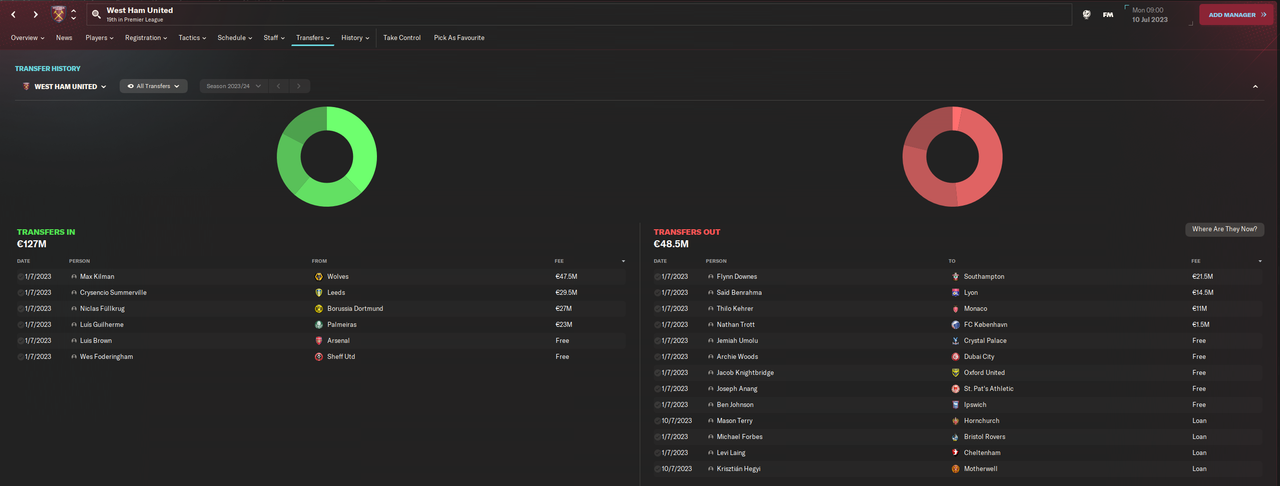1280x486 pixels.
Task: Click player icon beside Max Kilman
Action: [x=74, y=276]
